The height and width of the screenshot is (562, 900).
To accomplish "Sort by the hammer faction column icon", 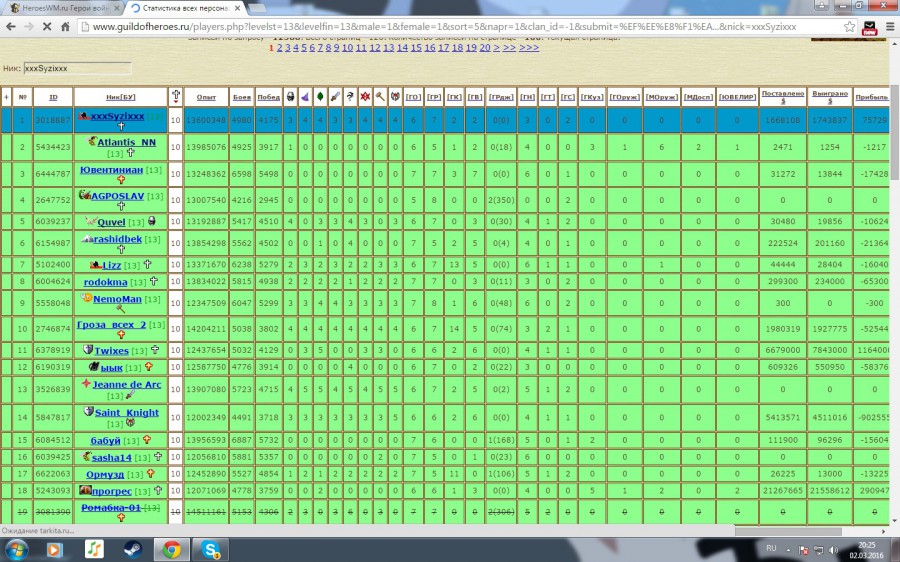I will [x=380, y=97].
